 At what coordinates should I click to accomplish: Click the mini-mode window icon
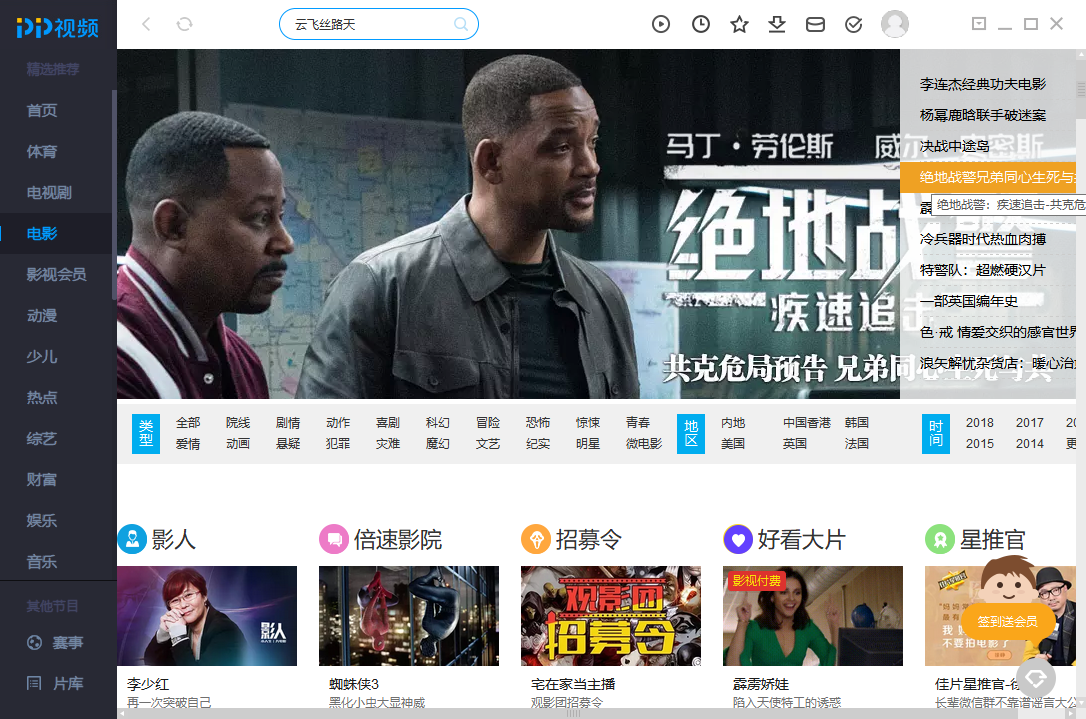tap(979, 24)
